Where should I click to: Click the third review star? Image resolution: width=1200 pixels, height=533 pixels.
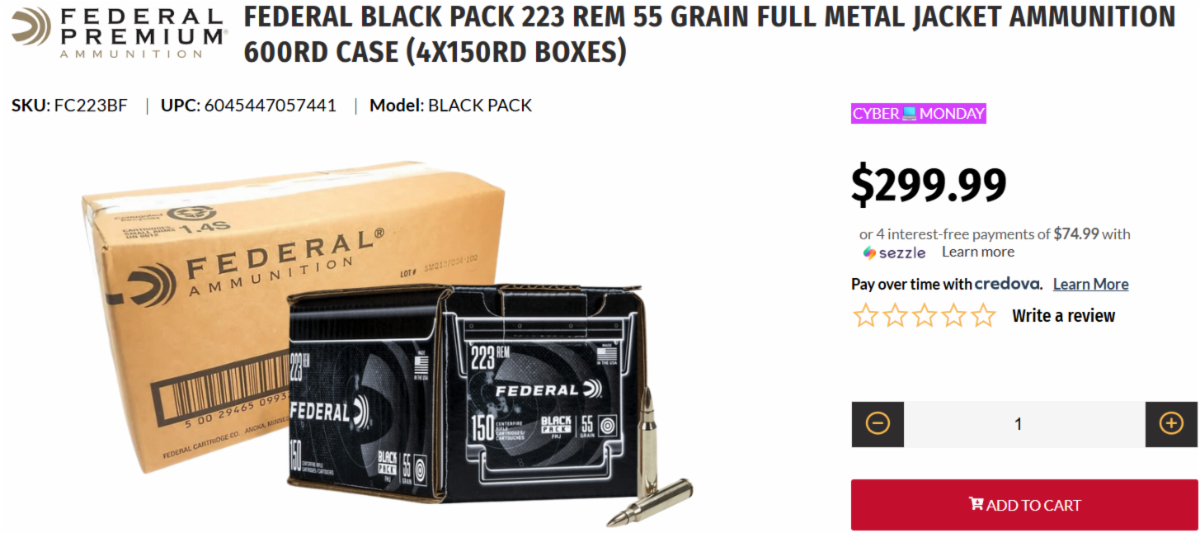pos(925,316)
